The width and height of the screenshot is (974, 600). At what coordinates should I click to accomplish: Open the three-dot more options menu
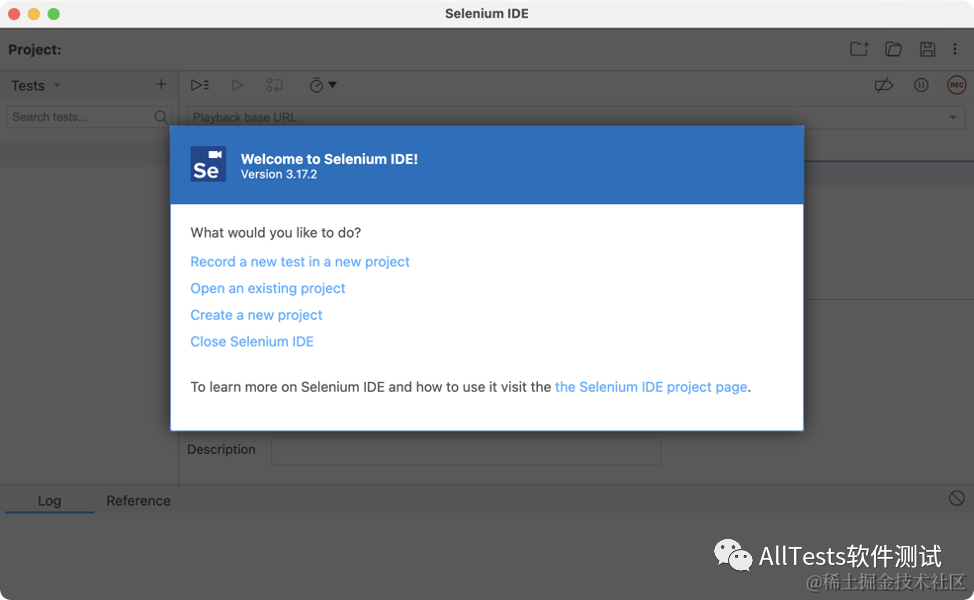(x=955, y=49)
